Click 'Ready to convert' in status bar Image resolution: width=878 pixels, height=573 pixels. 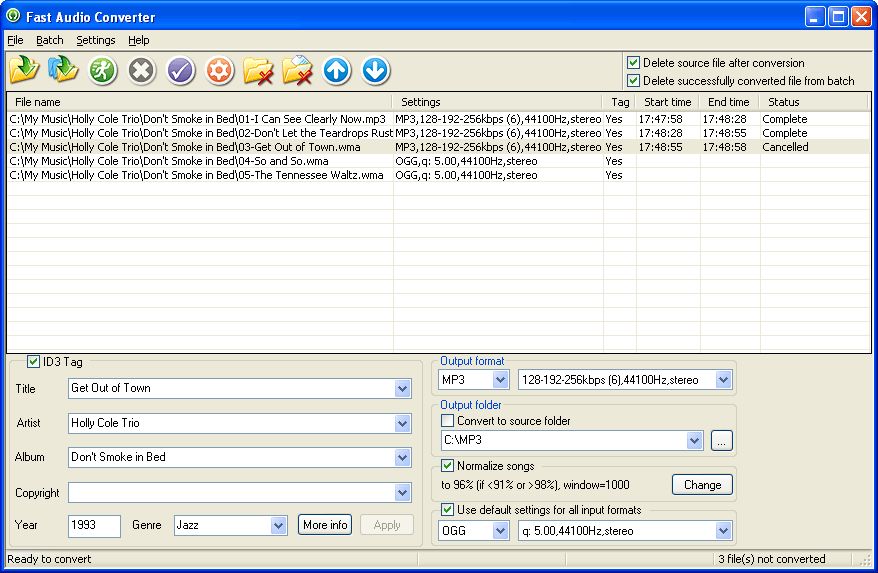pyautogui.click(x=49, y=558)
